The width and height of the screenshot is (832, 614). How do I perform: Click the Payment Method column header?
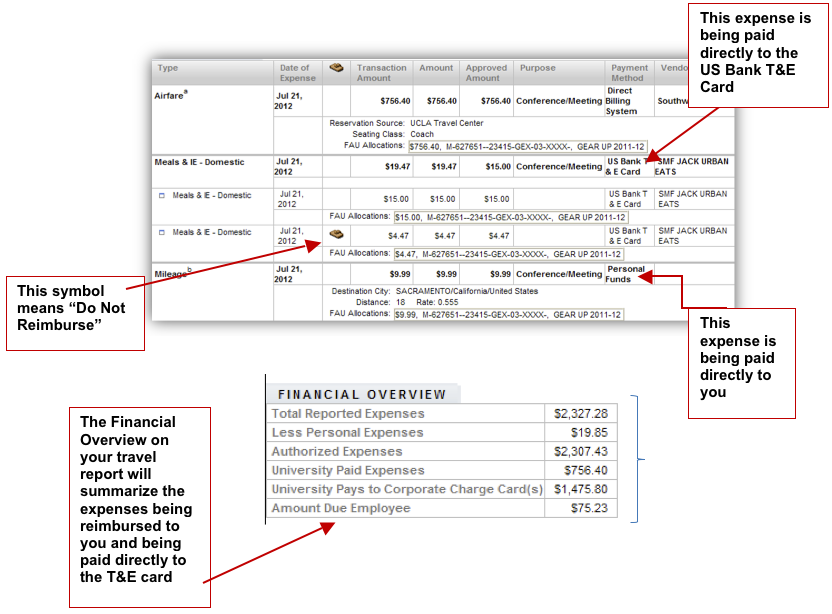[629, 73]
